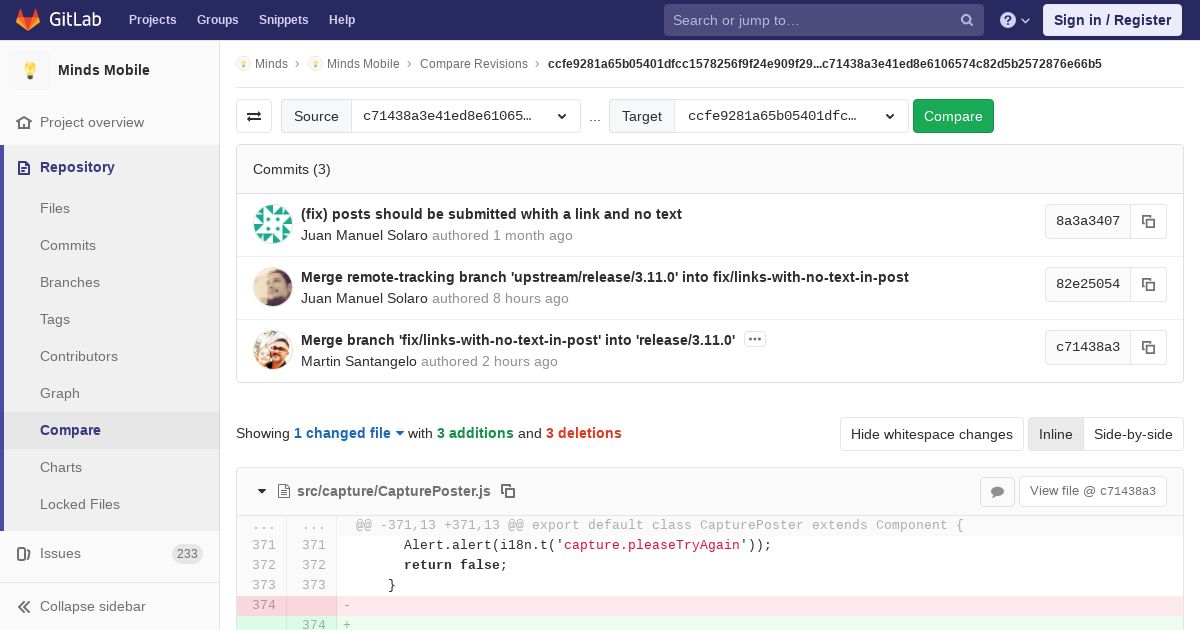Click the green Compare button

(x=953, y=116)
